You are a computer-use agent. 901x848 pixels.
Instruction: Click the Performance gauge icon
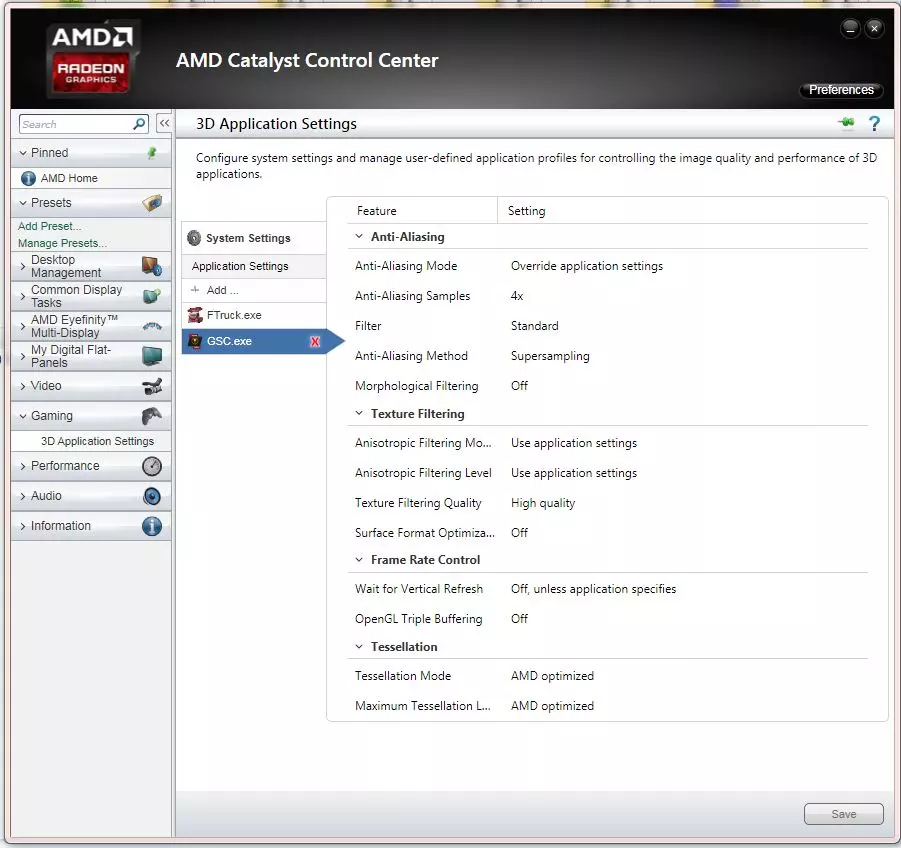(152, 466)
